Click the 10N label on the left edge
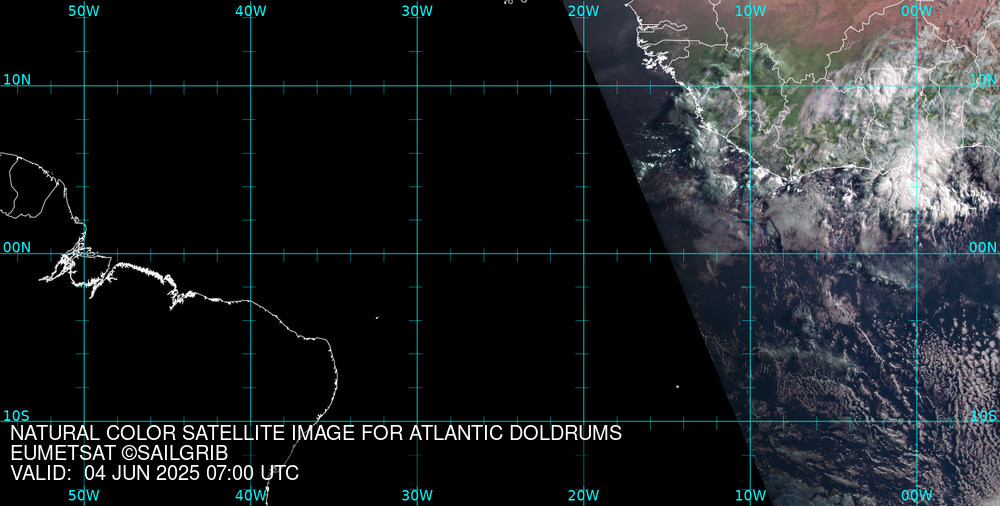 point(17,80)
